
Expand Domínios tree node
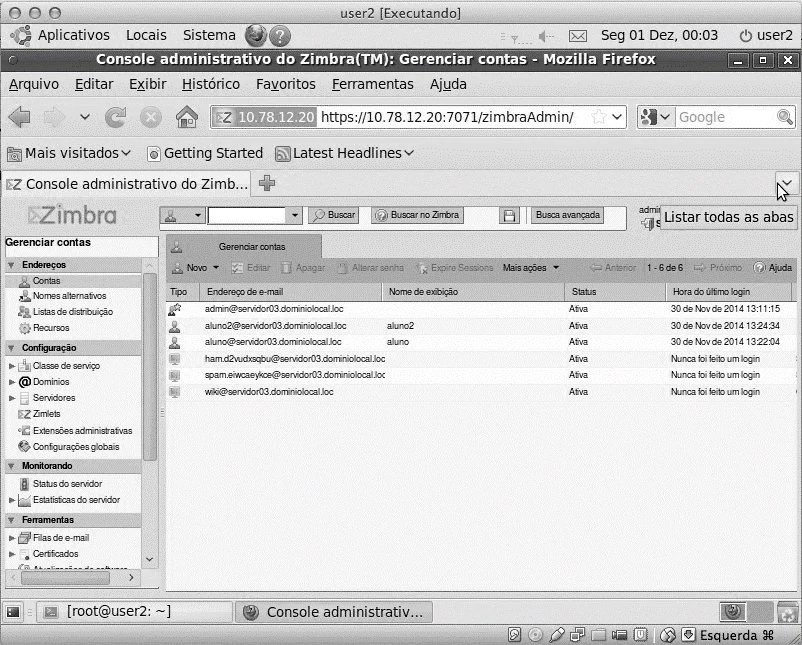pyautogui.click(x=12, y=382)
